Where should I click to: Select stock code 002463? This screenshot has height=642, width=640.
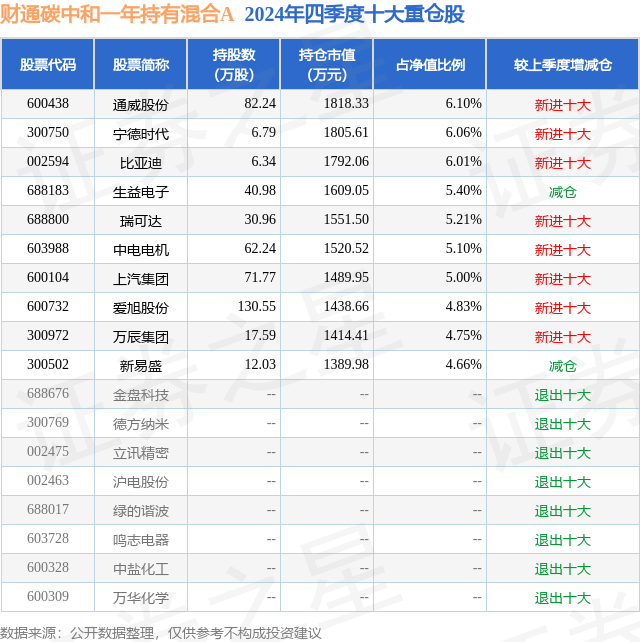coord(48,482)
